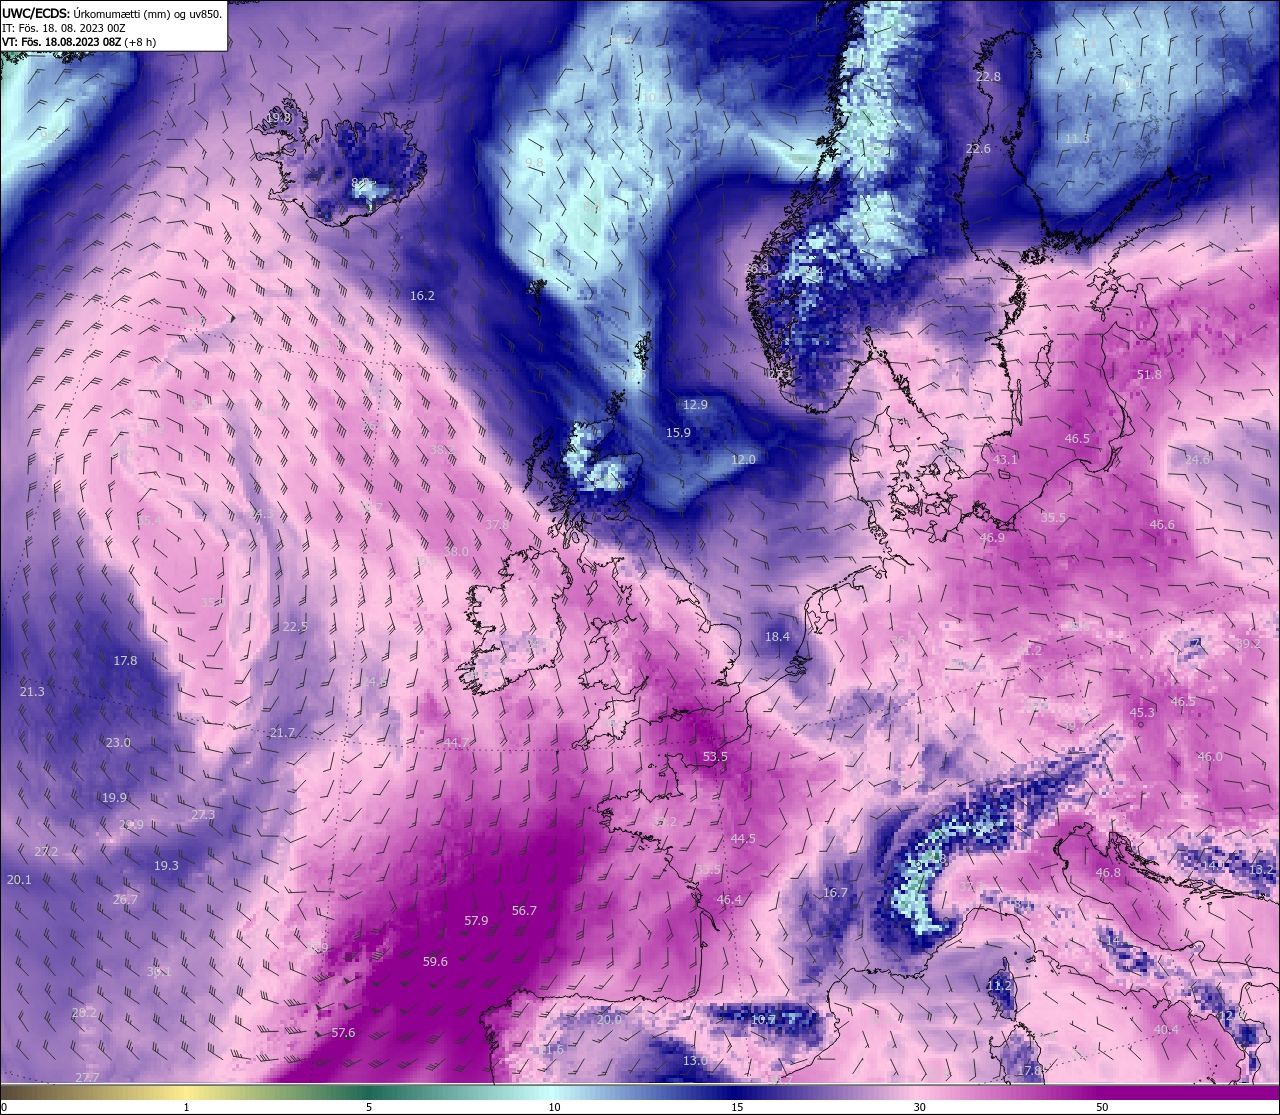Click the legend tick label 5

click(x=369, y=1107)
